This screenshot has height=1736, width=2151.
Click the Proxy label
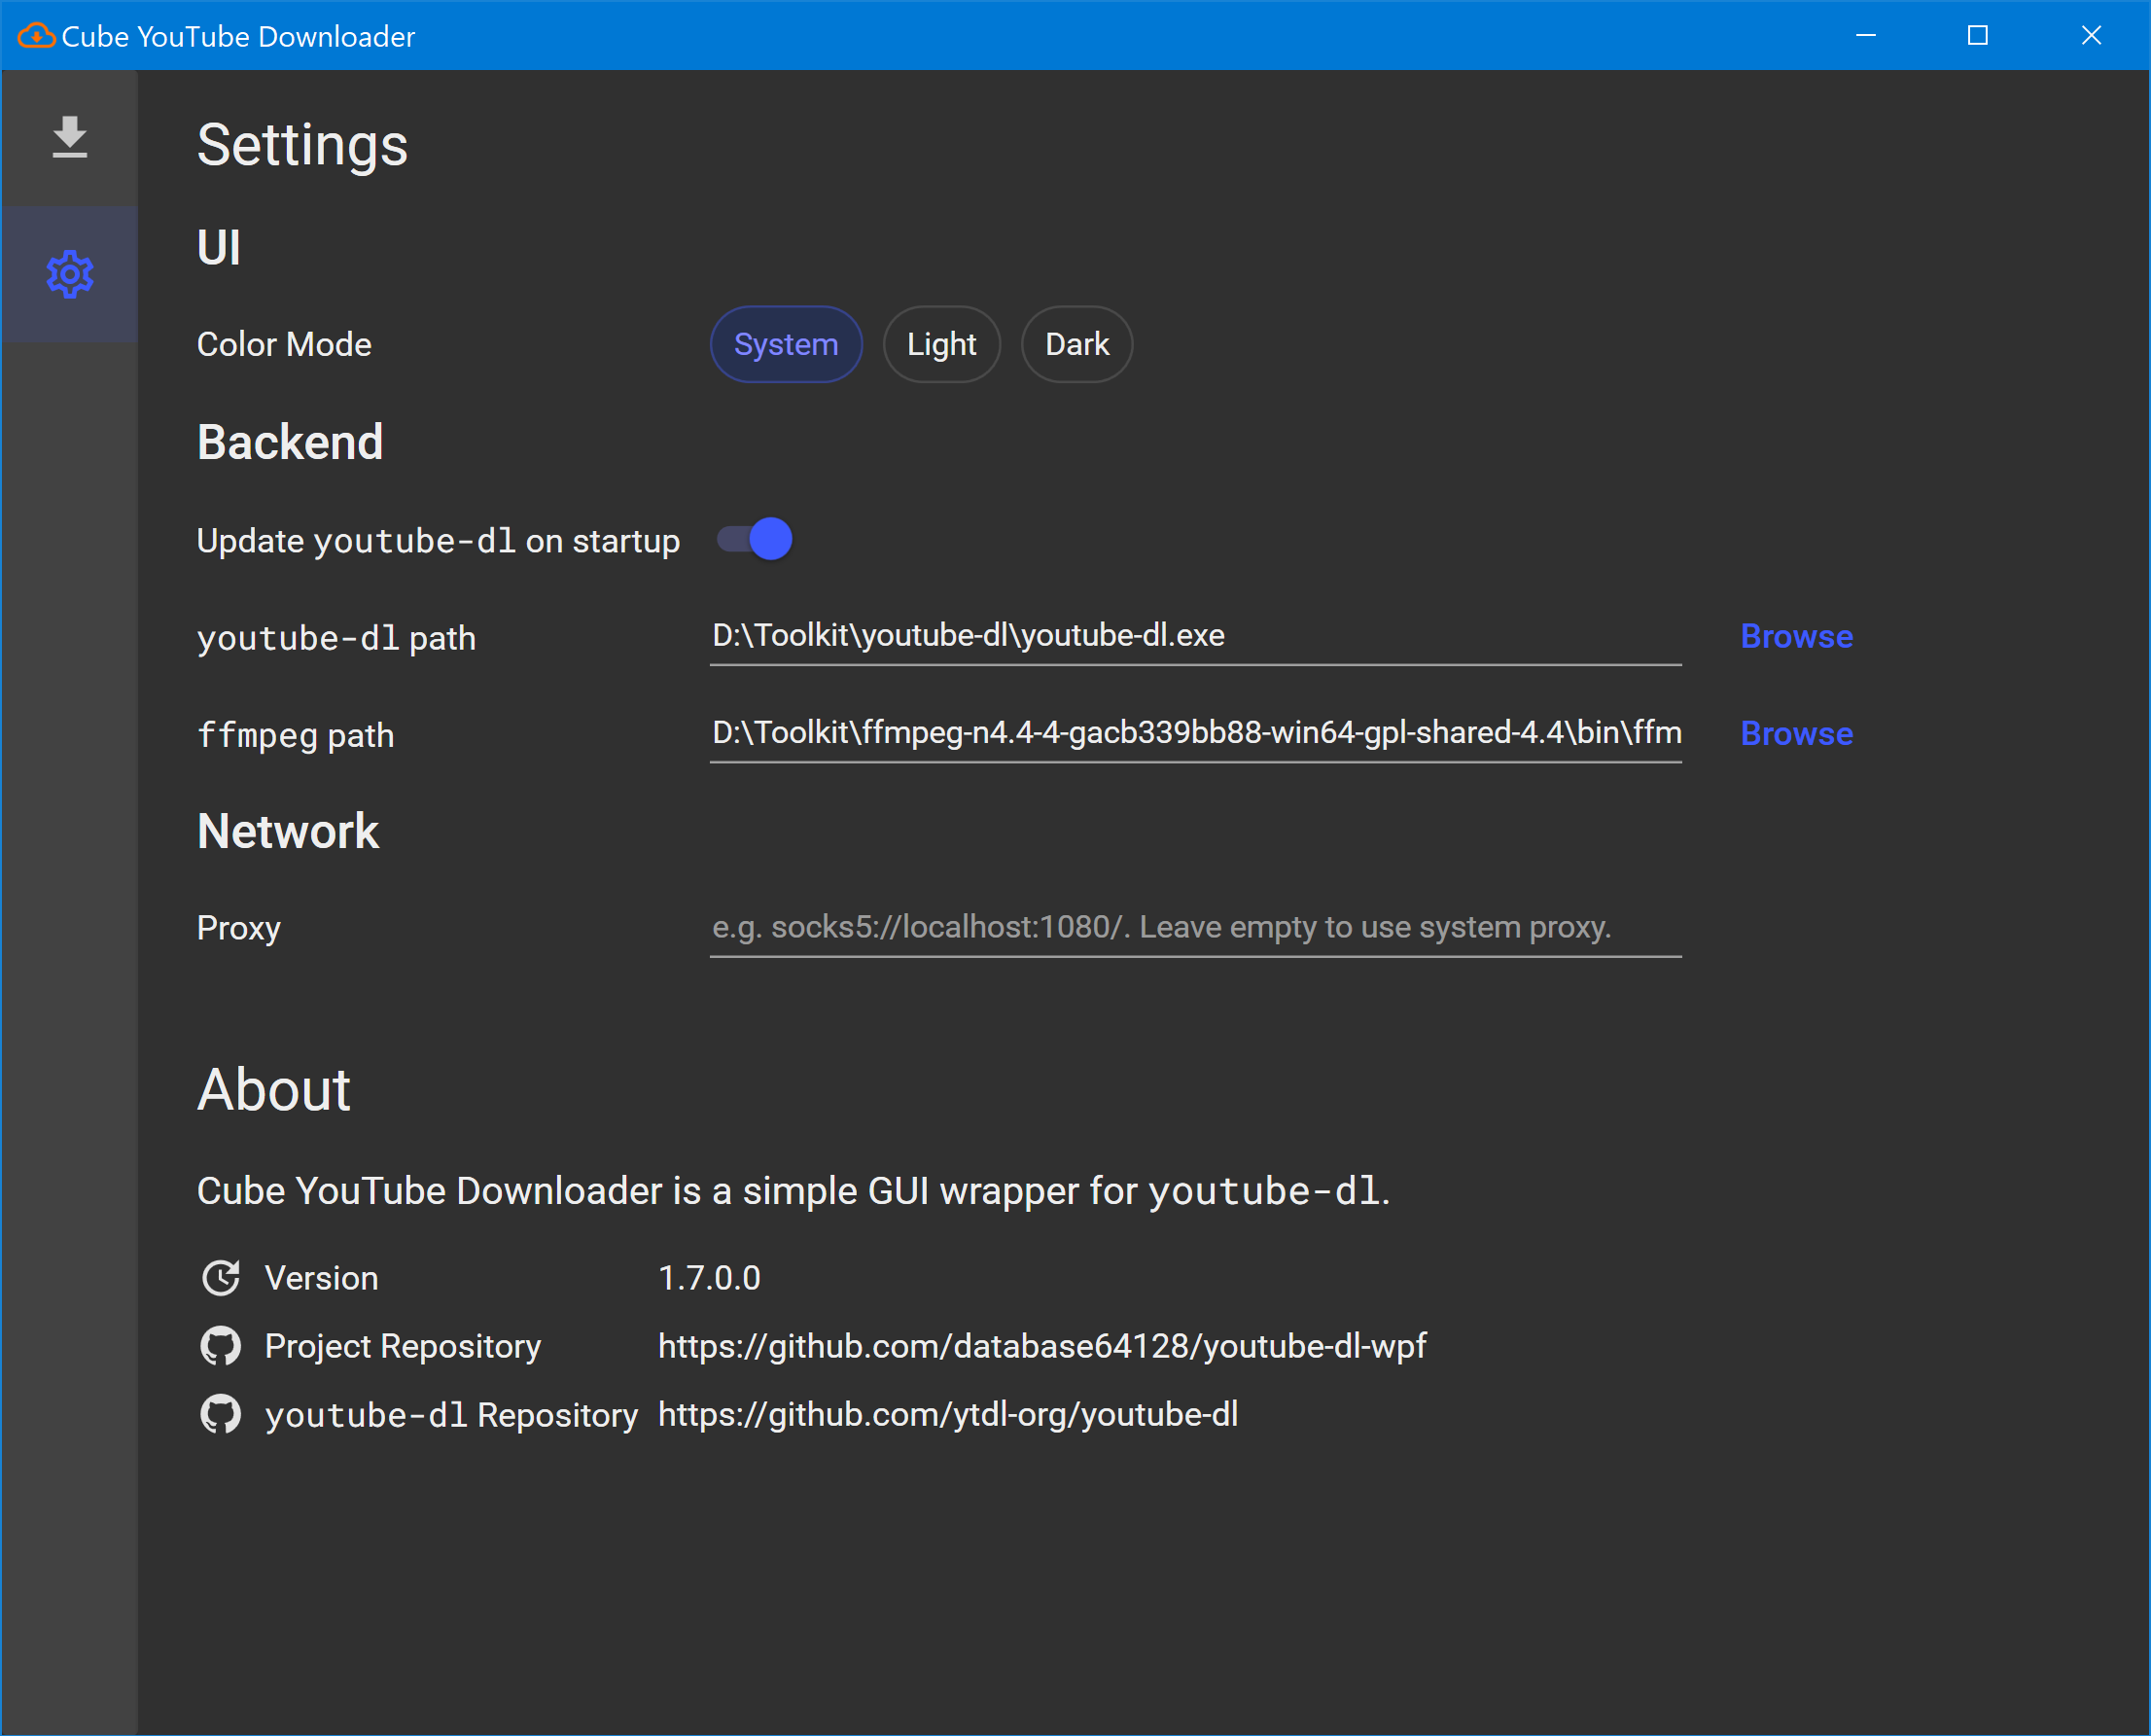[x=239, y=928]
